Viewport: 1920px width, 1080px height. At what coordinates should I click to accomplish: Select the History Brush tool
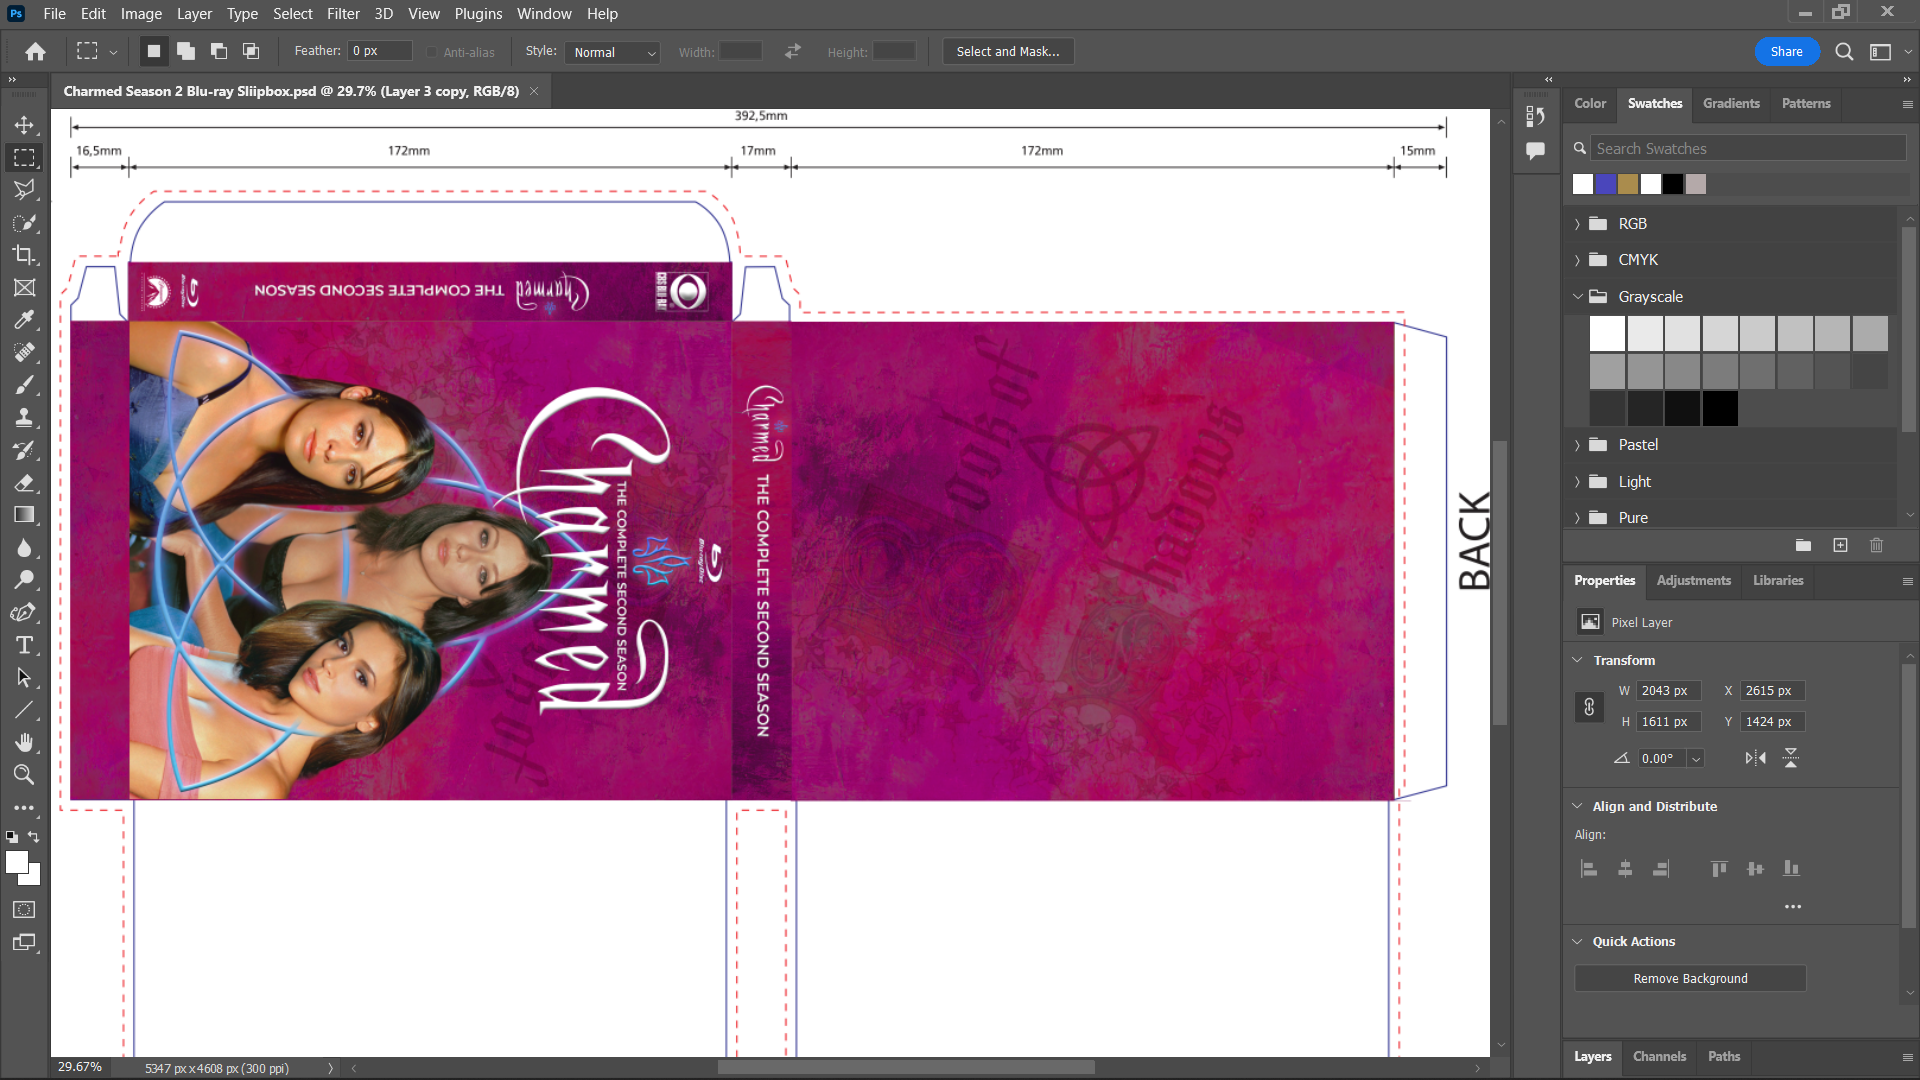pyautogui.click(x=24, y=450)
